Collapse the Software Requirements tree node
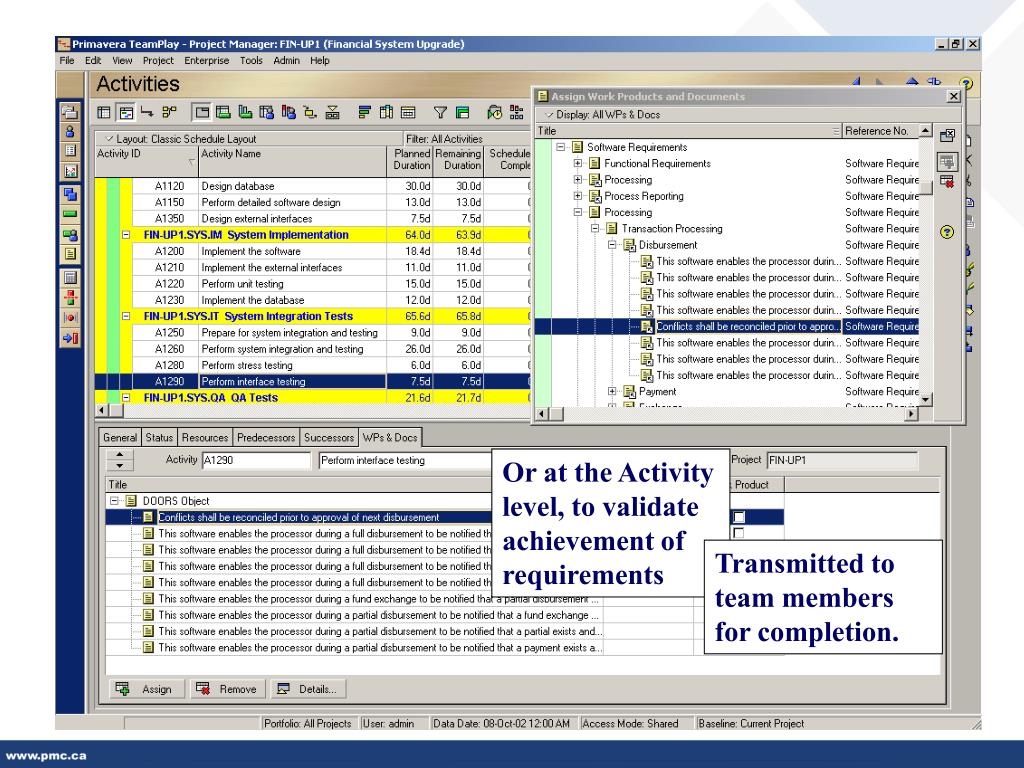Viewport: 1024px width, 768px height. (560, 147)
